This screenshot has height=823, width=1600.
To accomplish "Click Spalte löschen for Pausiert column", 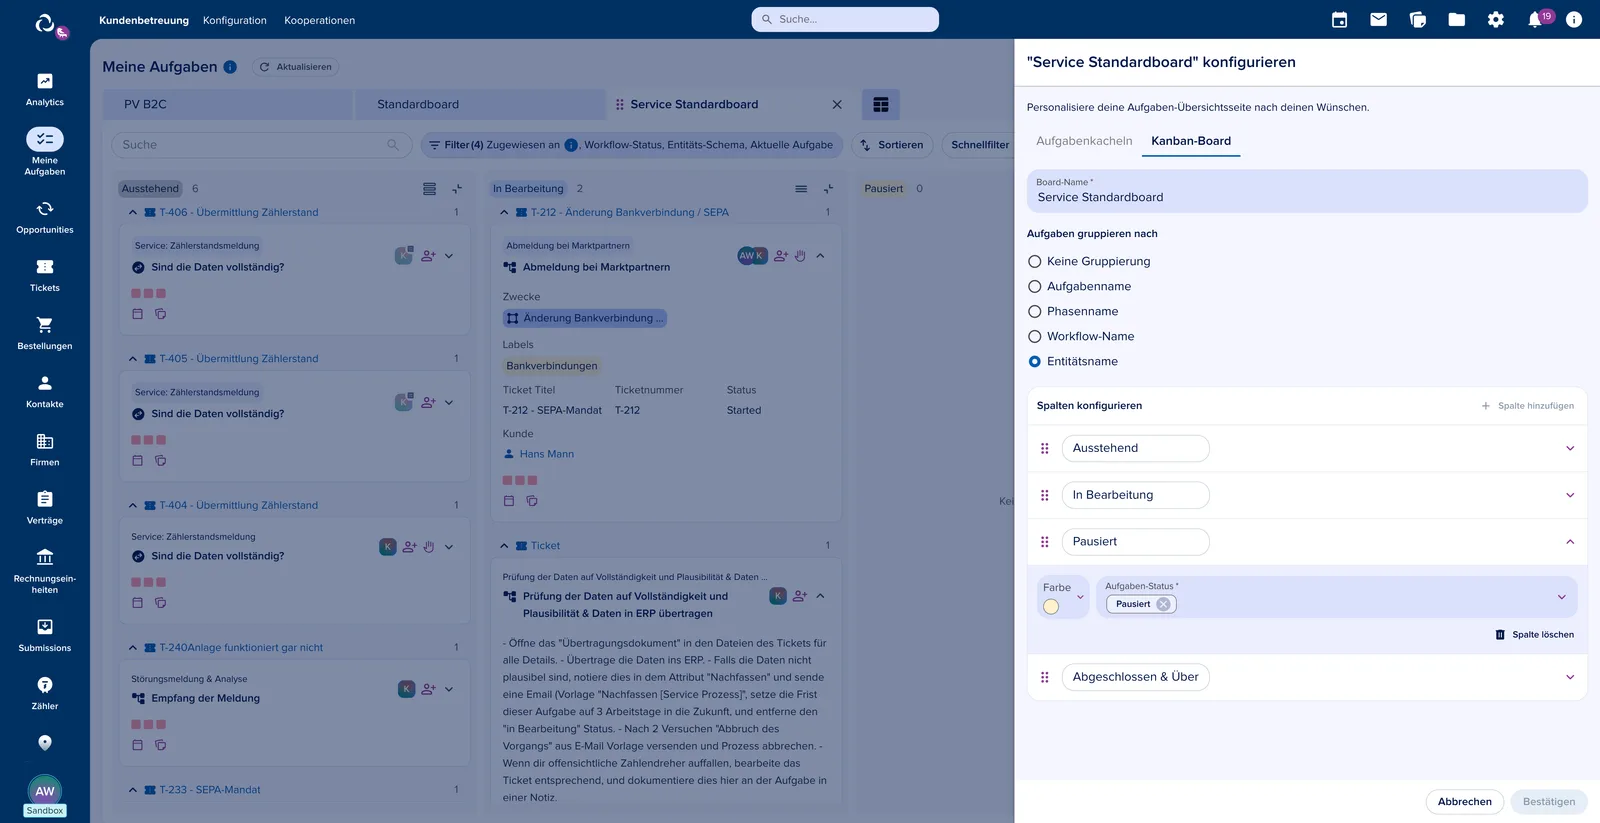I will (1535, 635).
